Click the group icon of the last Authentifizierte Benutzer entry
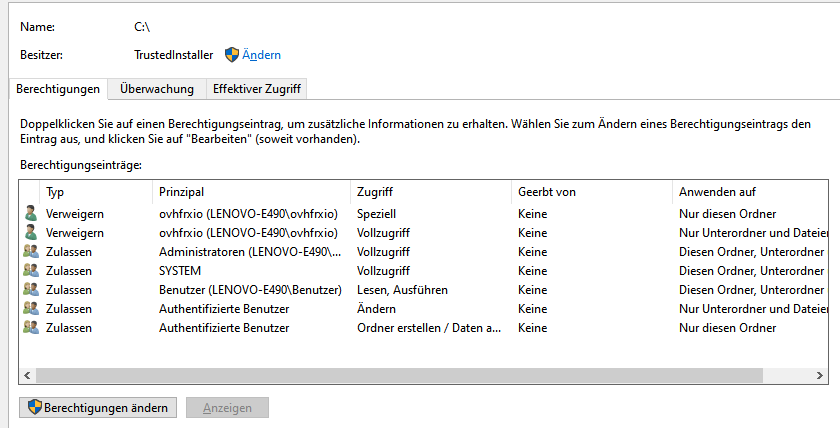The image size is (840, 428). pos(31,328)
